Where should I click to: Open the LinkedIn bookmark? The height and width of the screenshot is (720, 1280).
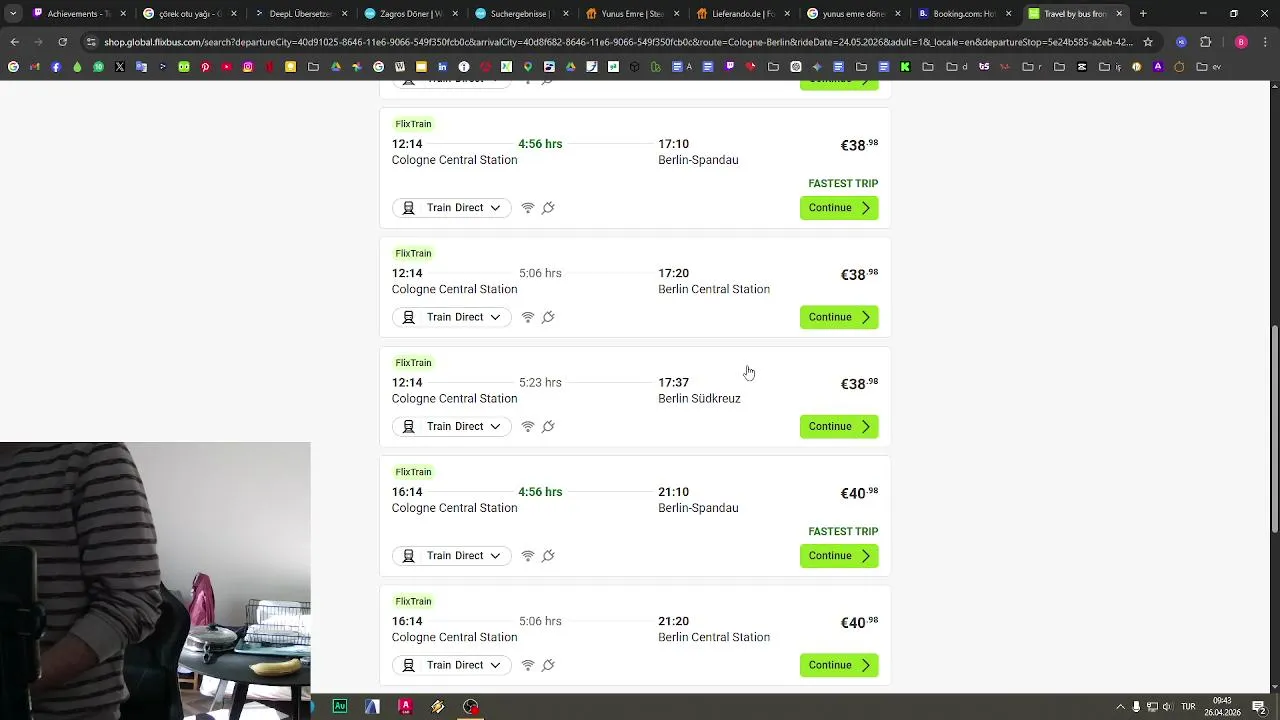[x=442, y=67]
